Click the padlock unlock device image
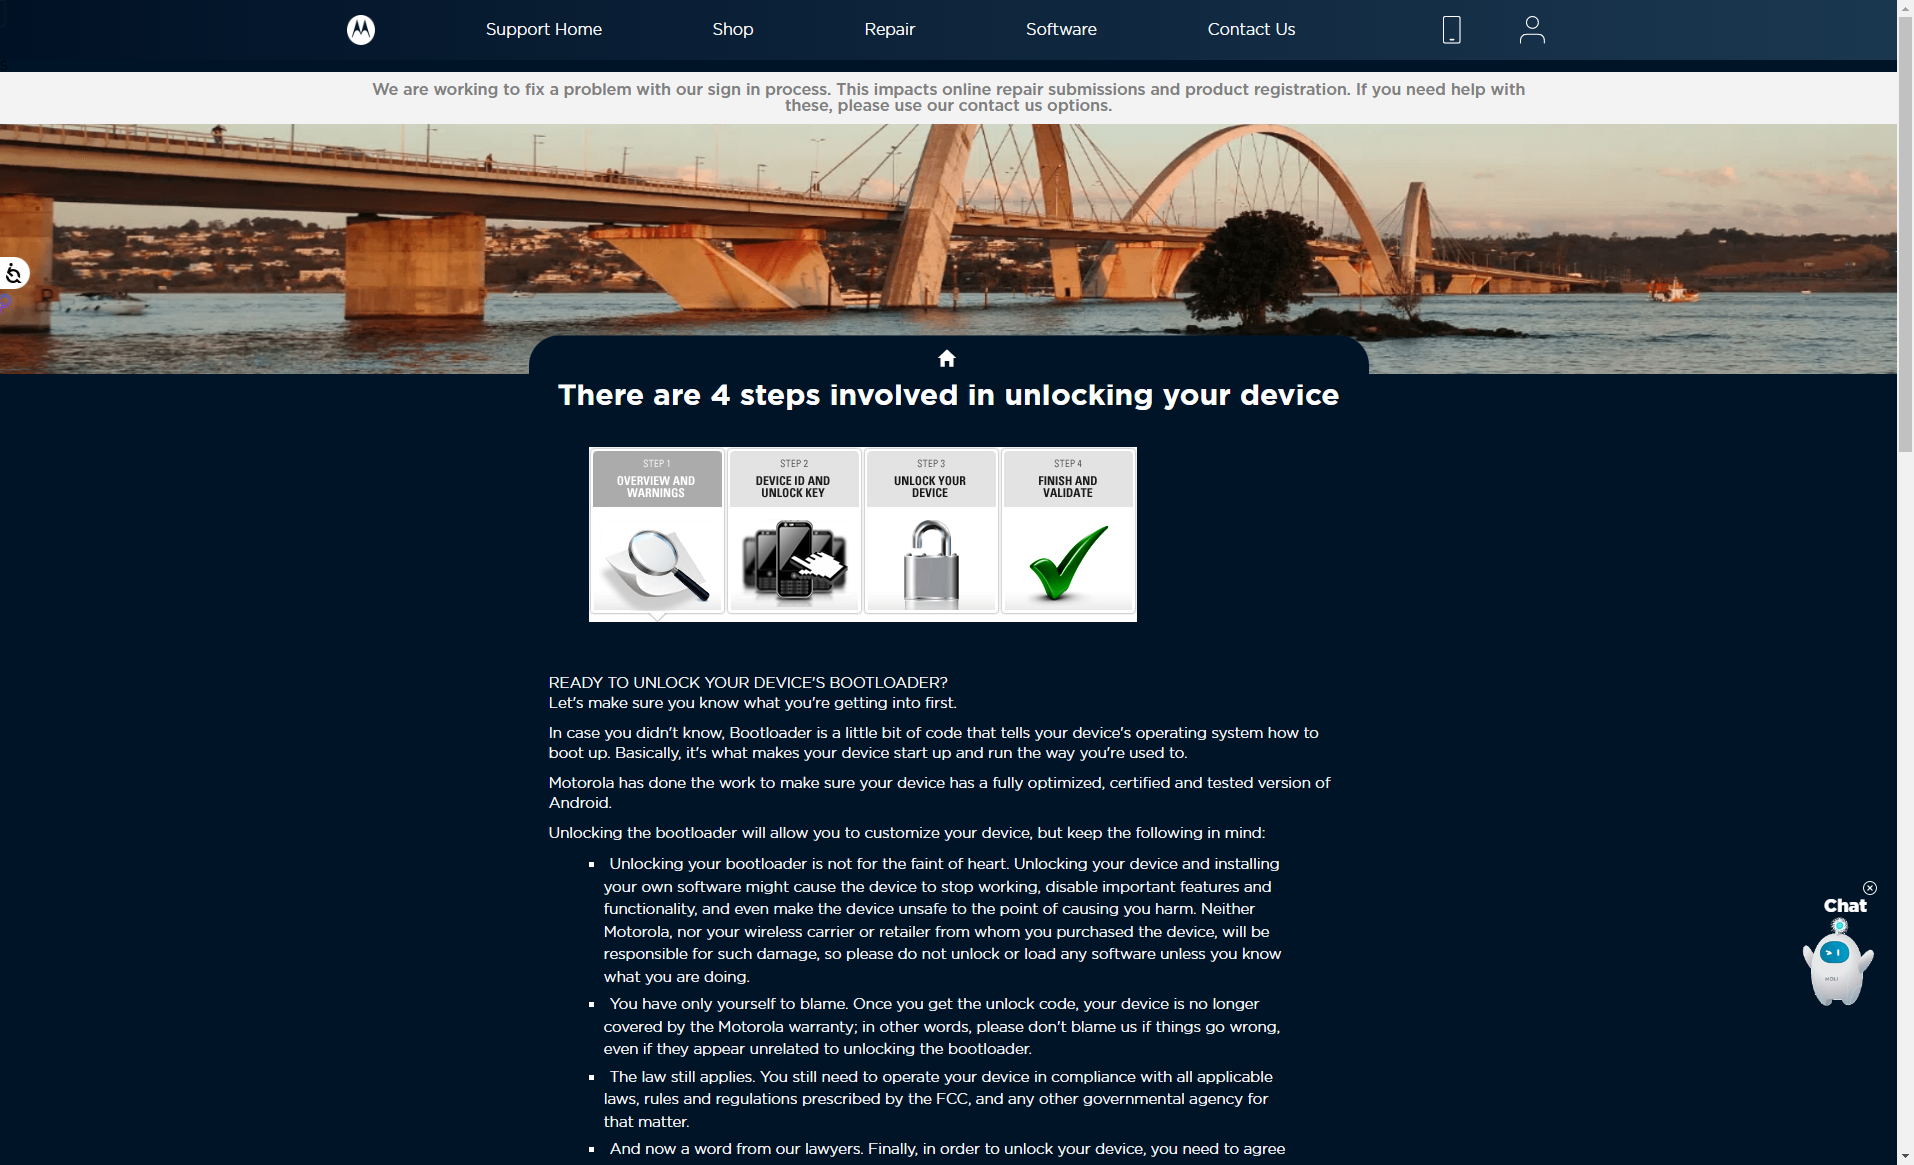Image resolution: width=1914 pixels, height=1165 pixels. (x=931, y=560)
